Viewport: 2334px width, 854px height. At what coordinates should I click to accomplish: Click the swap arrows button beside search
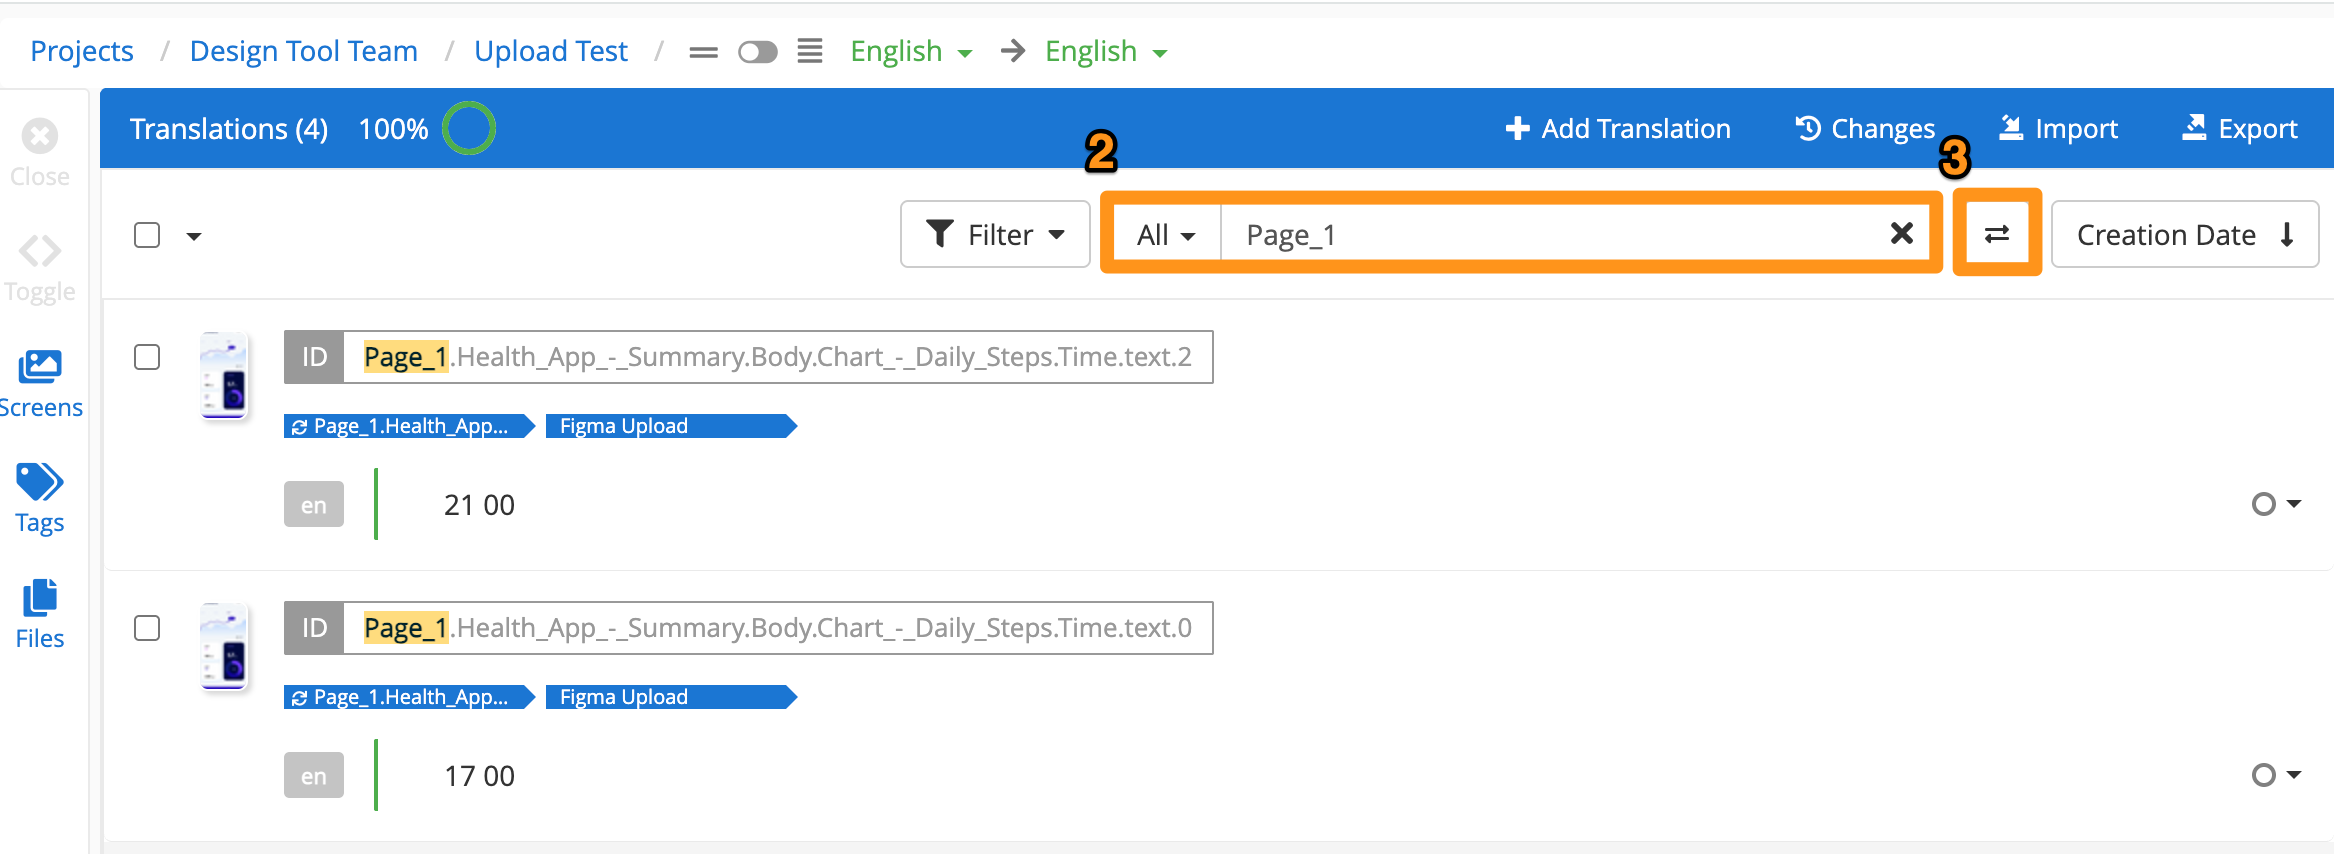pyautogui.click(x=1996, y=234)
